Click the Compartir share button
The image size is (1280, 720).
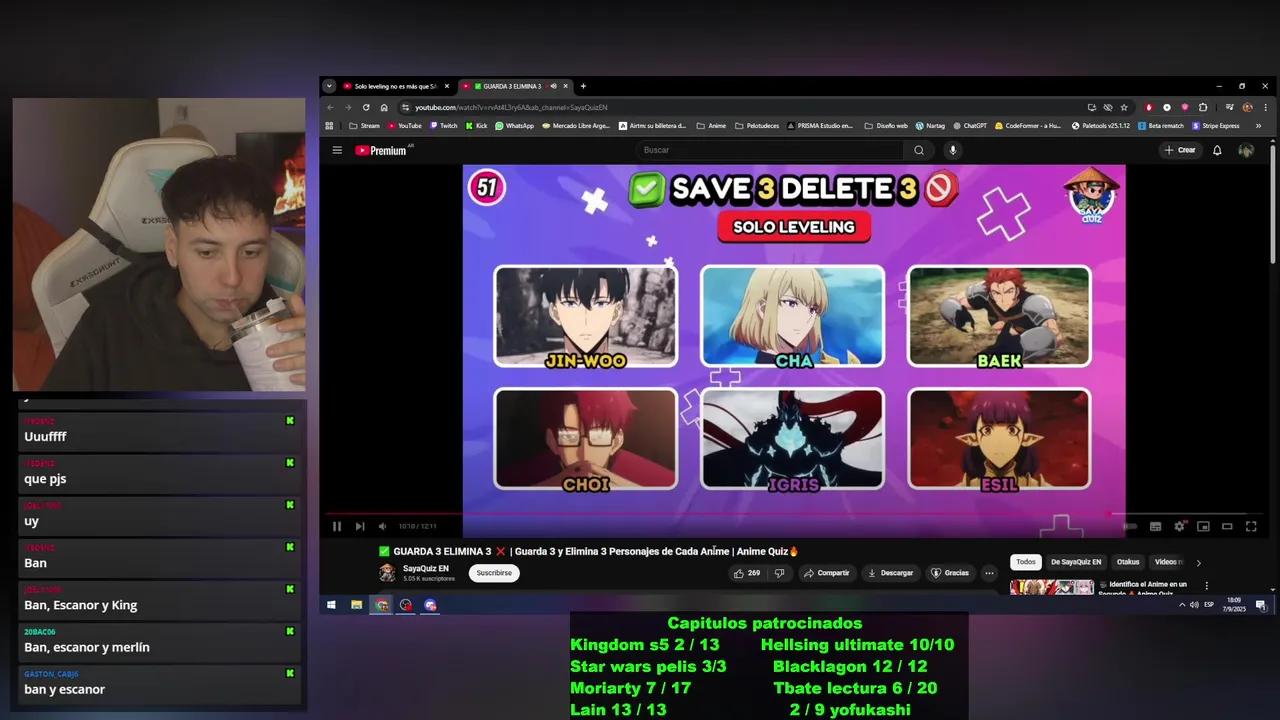click(826, 573)
